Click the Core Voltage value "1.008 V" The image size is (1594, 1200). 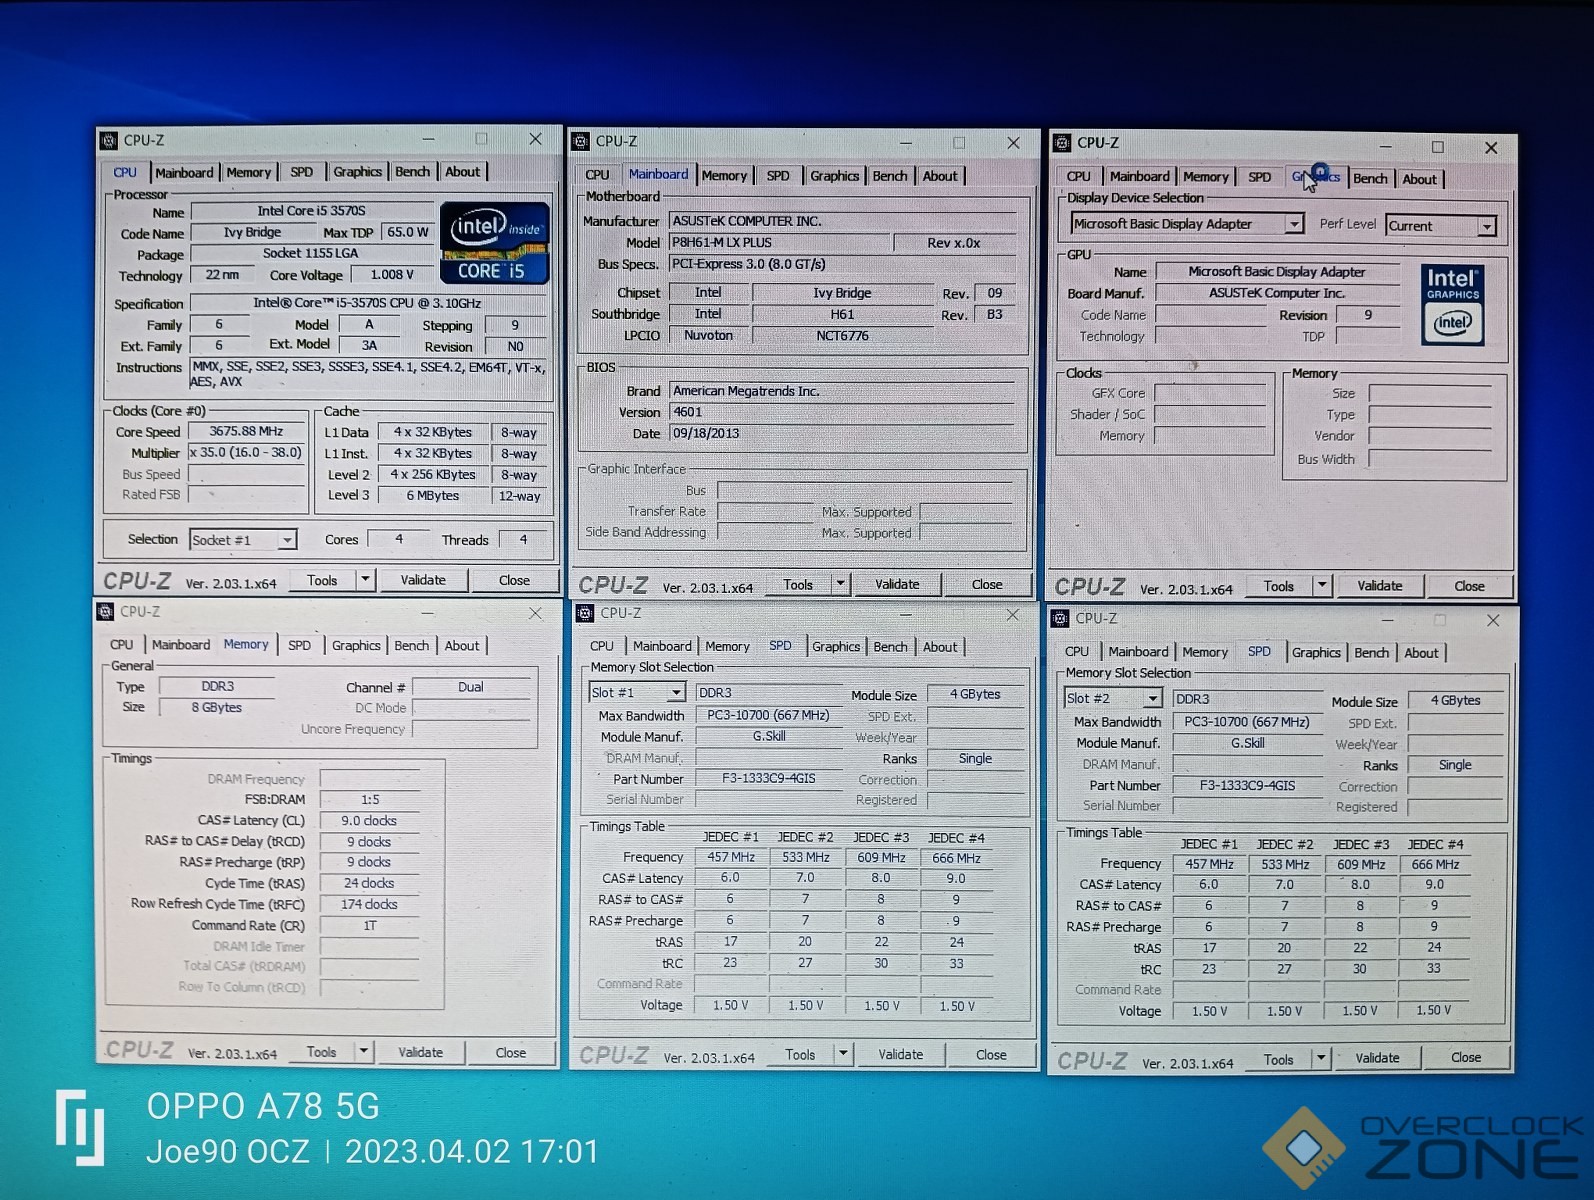click(x=392, y=274)
